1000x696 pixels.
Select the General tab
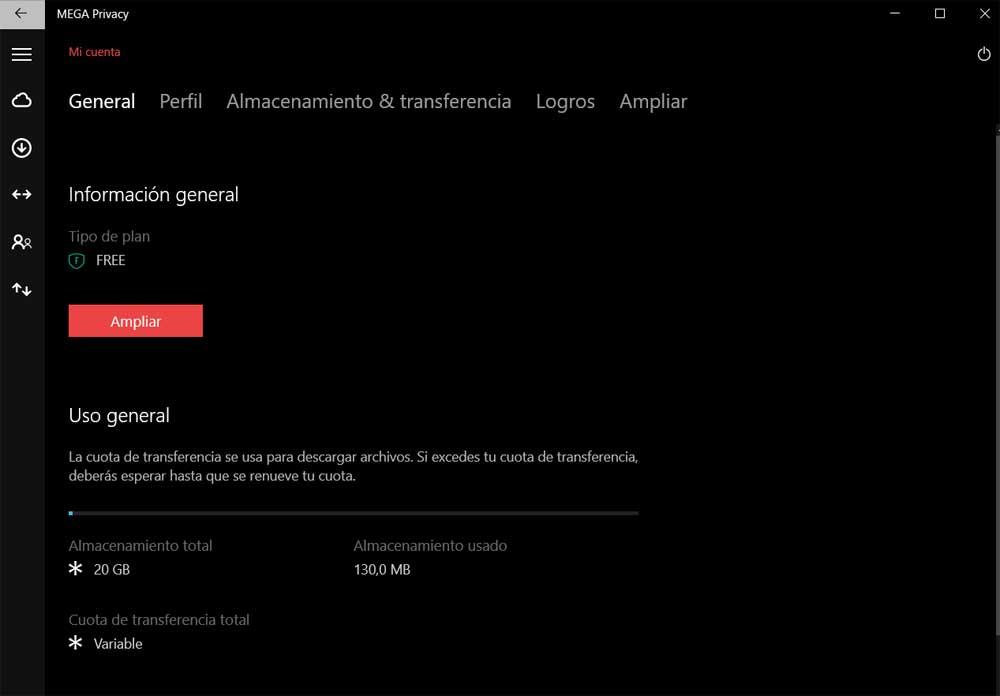[x=102, y=101]
